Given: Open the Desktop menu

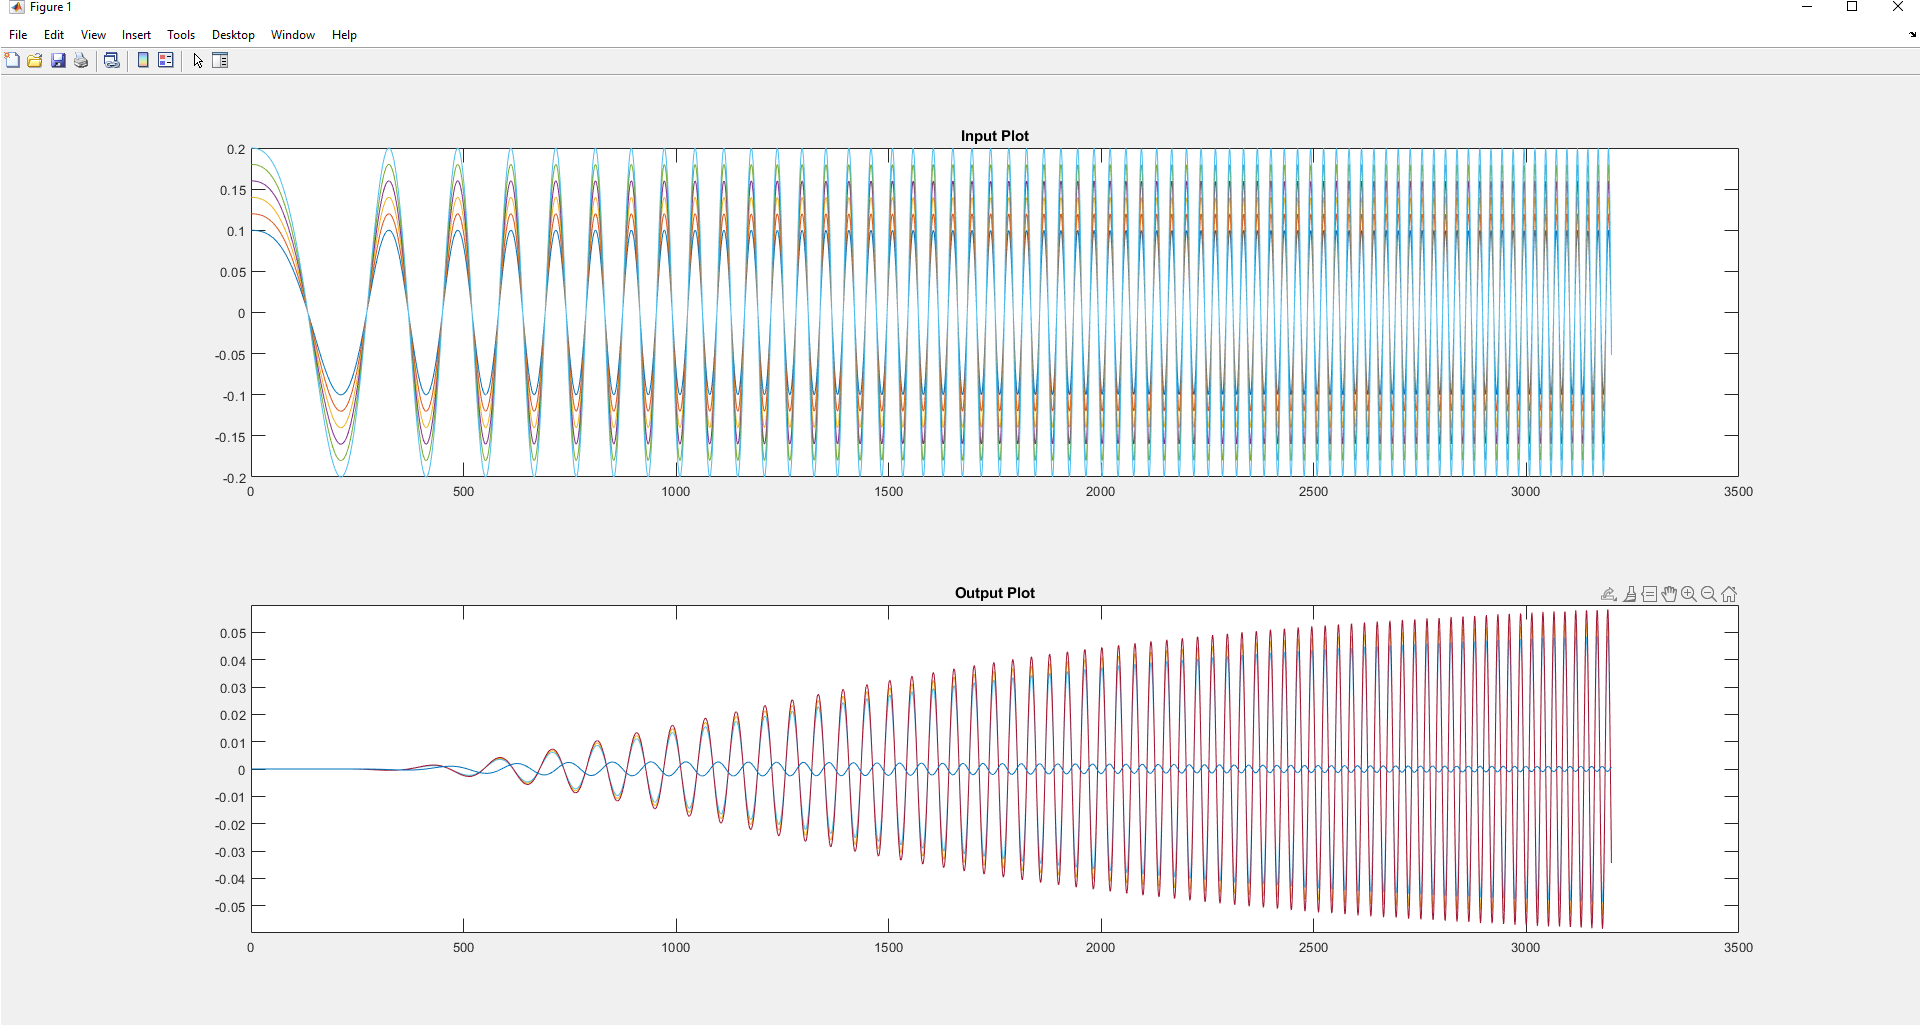Looking at the screenshot, I should click(x=232, y=34).
